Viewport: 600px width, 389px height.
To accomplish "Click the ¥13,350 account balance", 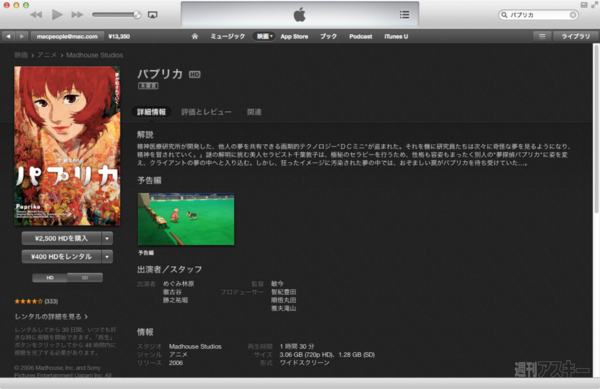I will pyautogui.click(x=119, y=36).
